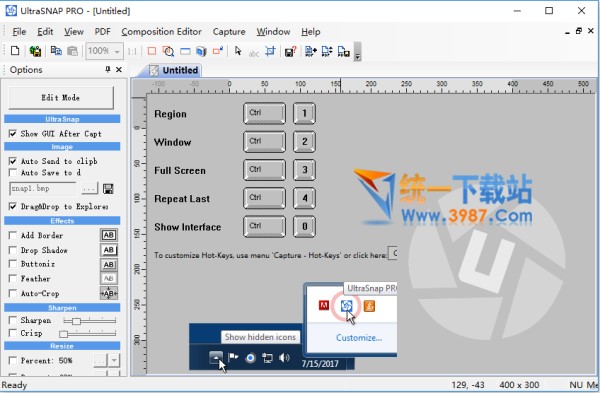Viewport: 600px width, 393px height.
Task: Enable Auto Save to disk checkbox
Action: [13, 173]
